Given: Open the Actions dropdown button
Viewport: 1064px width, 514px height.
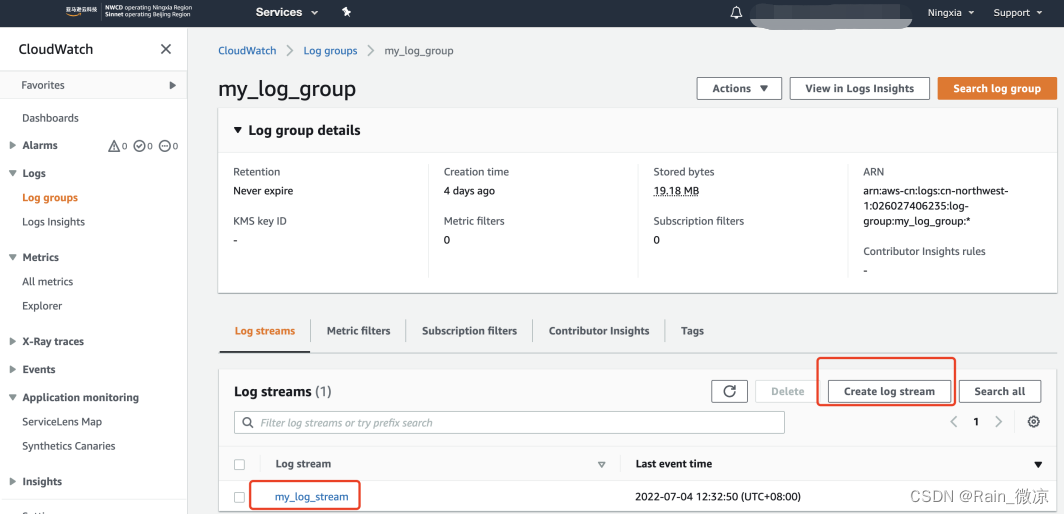Looking at the screenshot, I should point(739,88).
